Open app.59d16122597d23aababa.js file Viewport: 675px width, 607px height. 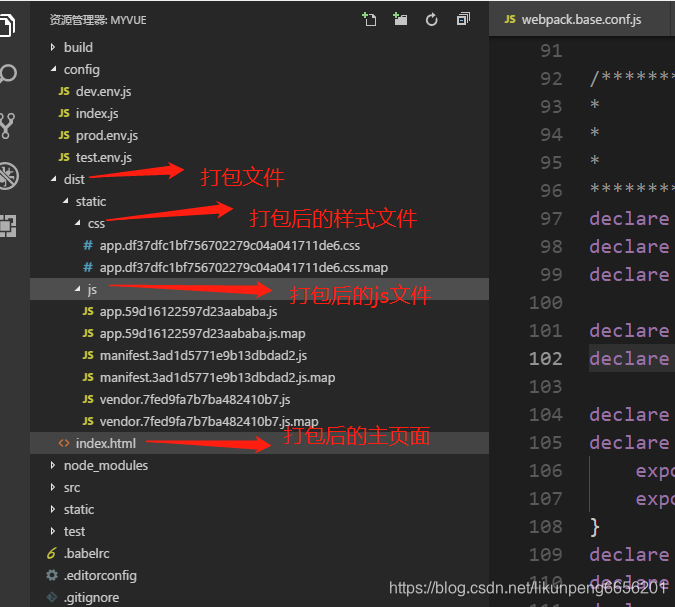pos(259,311)
